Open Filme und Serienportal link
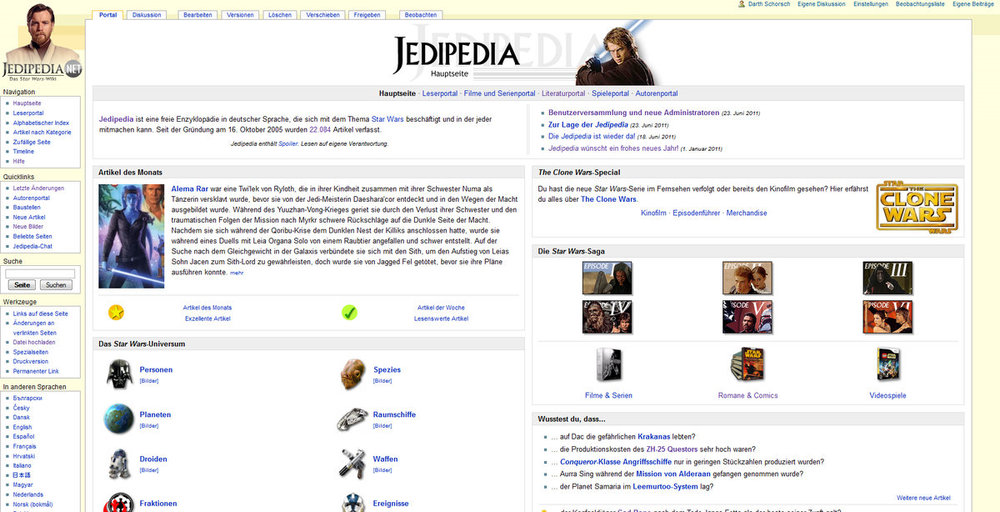Viewport: 1000px width, 512px height. tap(499, 94)
